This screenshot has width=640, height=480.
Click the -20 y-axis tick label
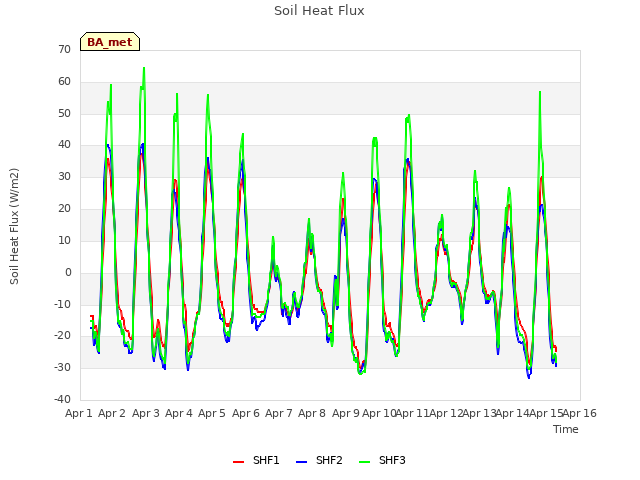[63, 336]
